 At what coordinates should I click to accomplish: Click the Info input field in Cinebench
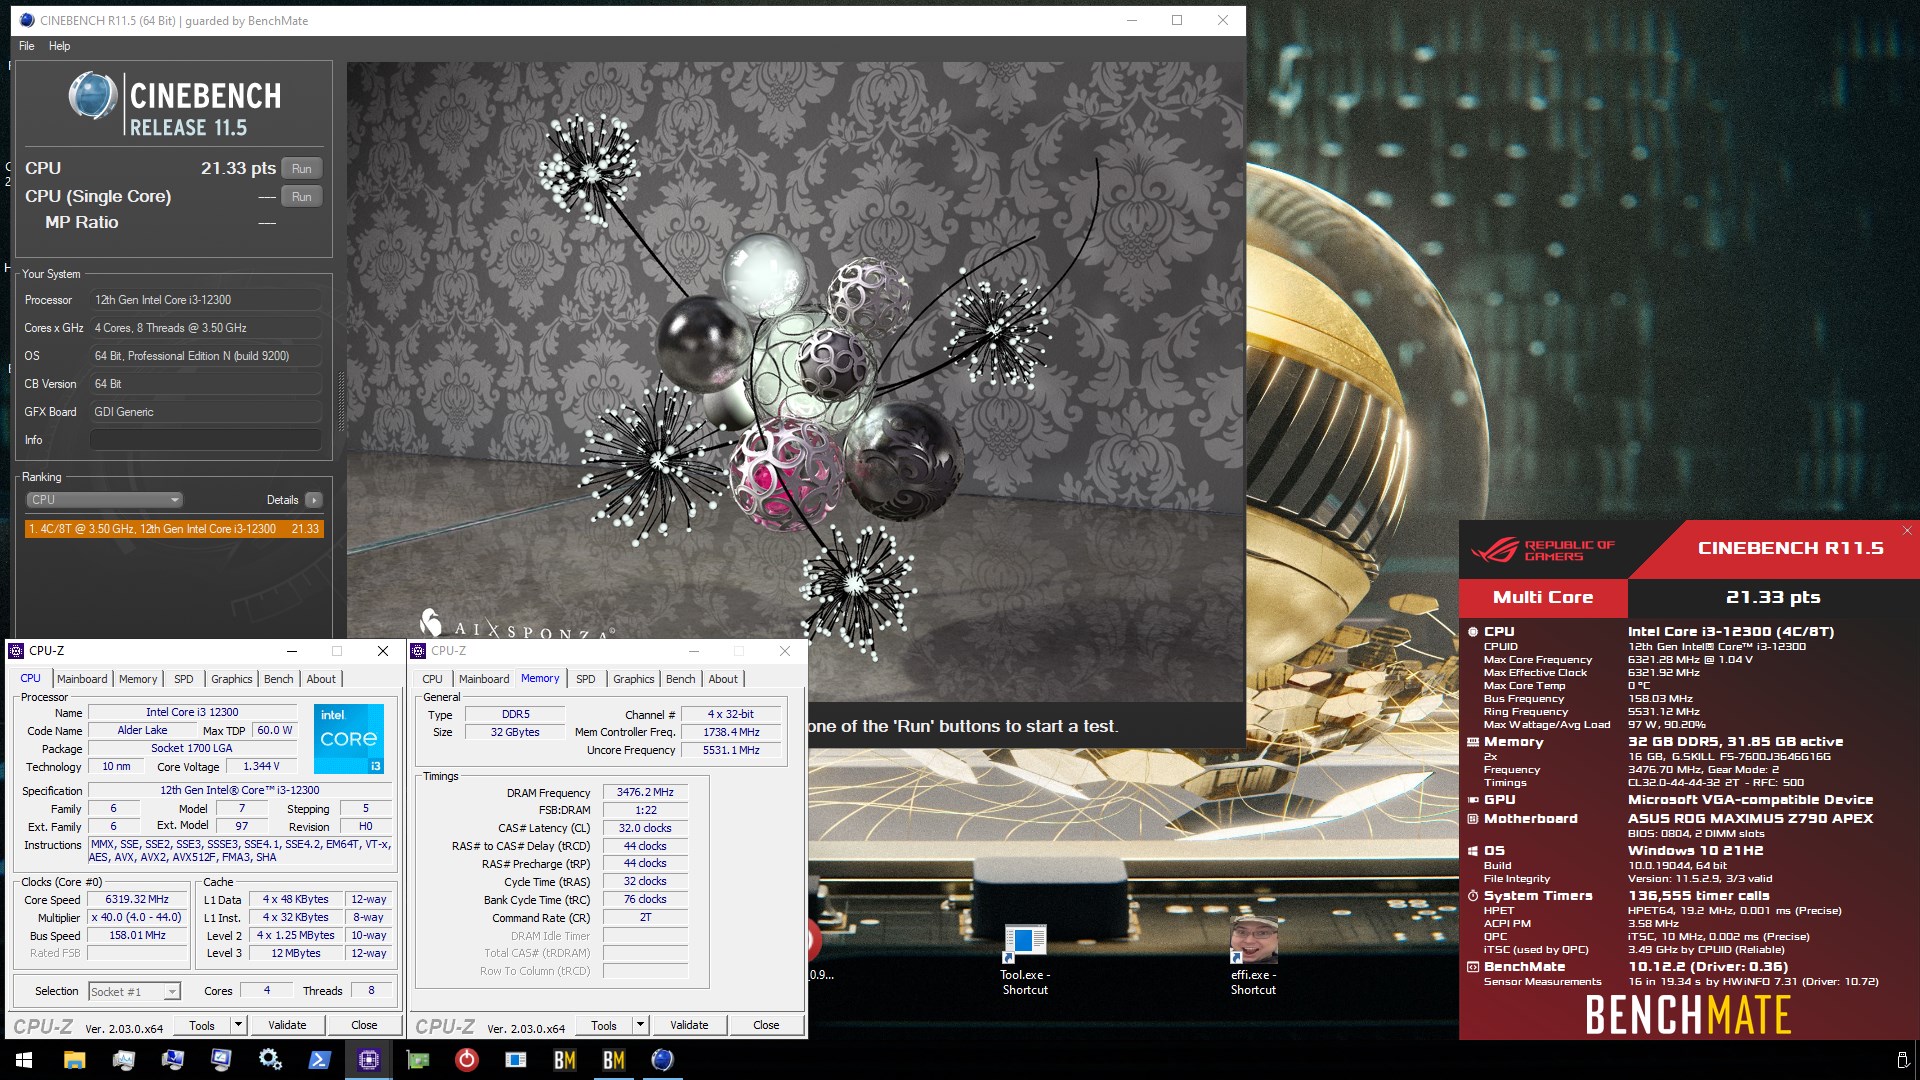[206, 440]
